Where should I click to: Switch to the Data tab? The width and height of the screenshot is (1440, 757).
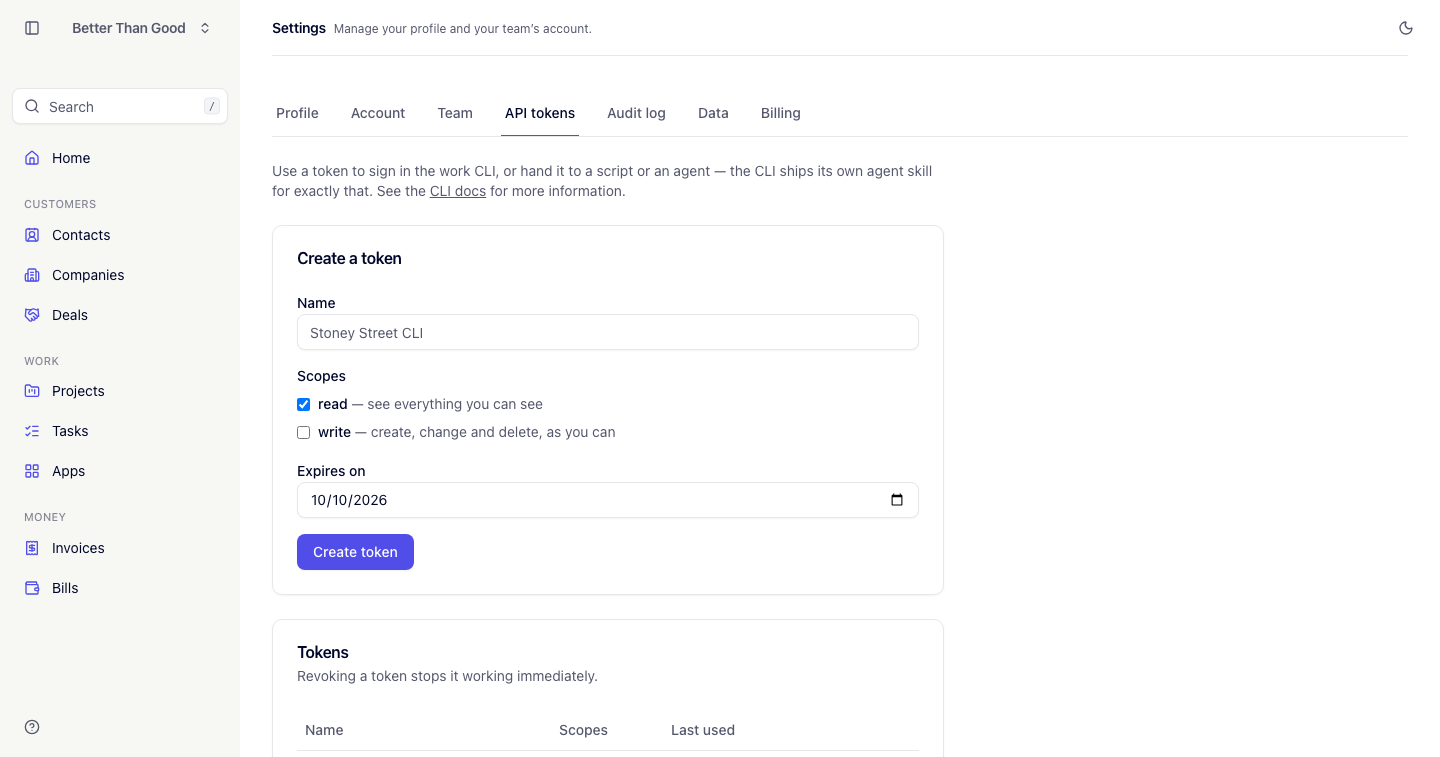click(713, 113)
